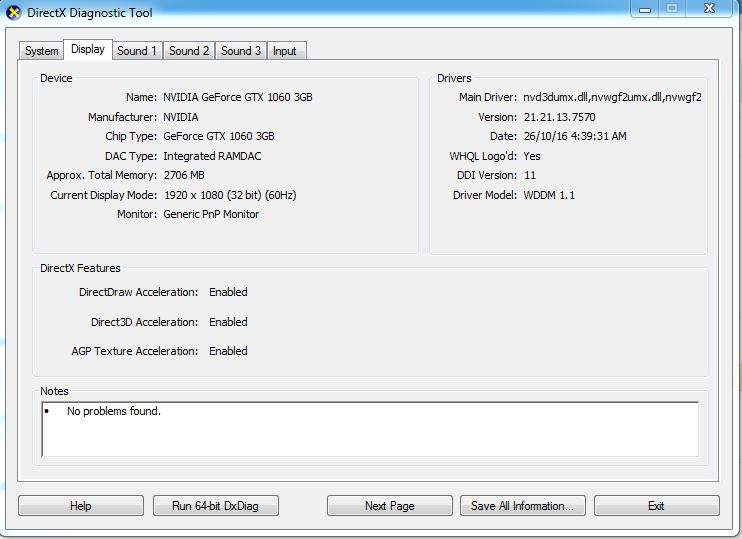Viewport: 742px width, 539px height.
Task: Click driver version '21.21.13.7570'
Action: pos(559,117)
